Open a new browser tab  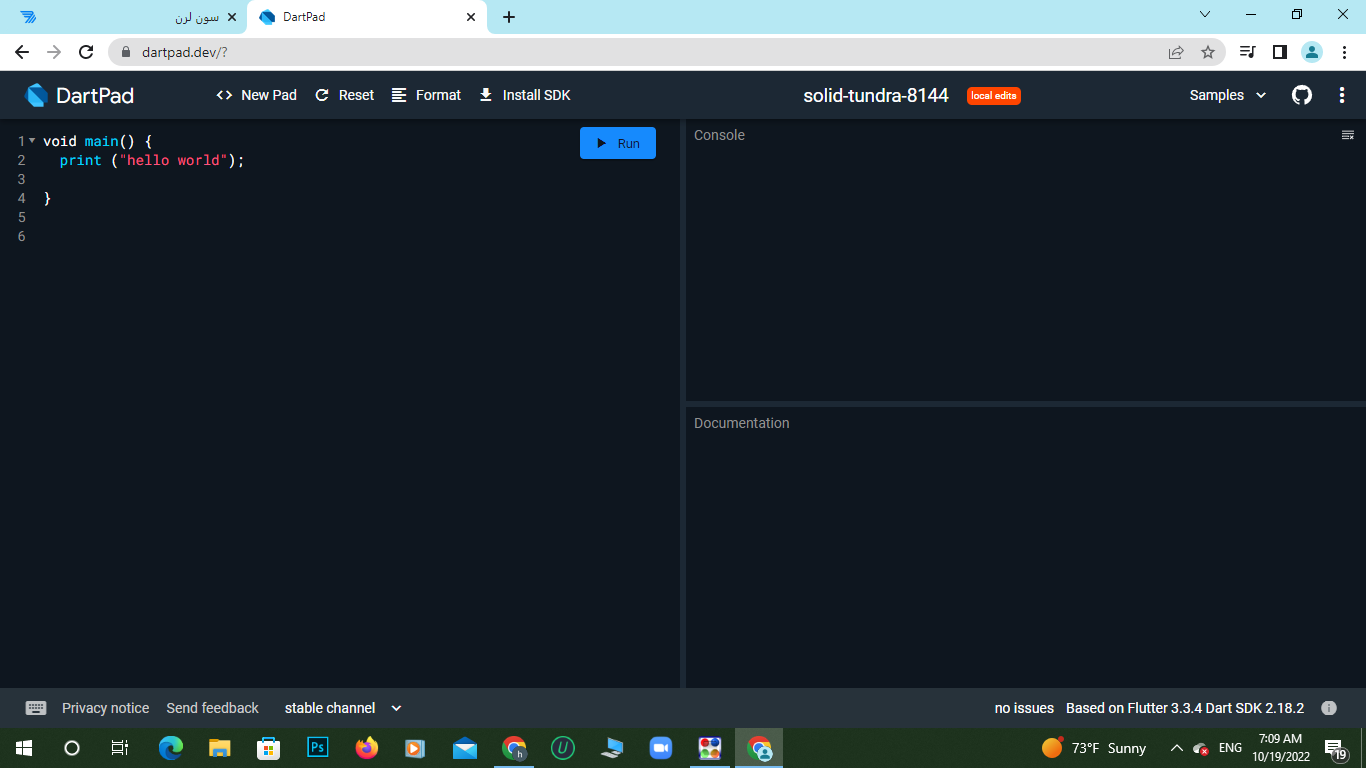509,17
